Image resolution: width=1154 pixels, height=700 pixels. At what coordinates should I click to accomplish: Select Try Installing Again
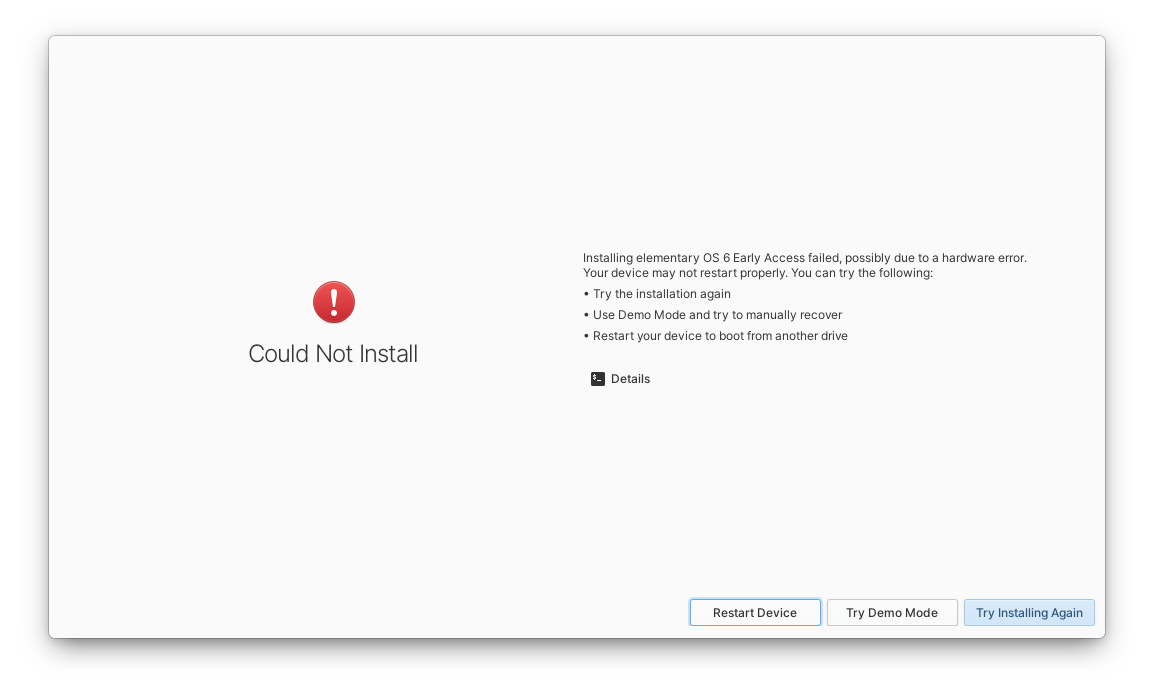(1029, 612)
